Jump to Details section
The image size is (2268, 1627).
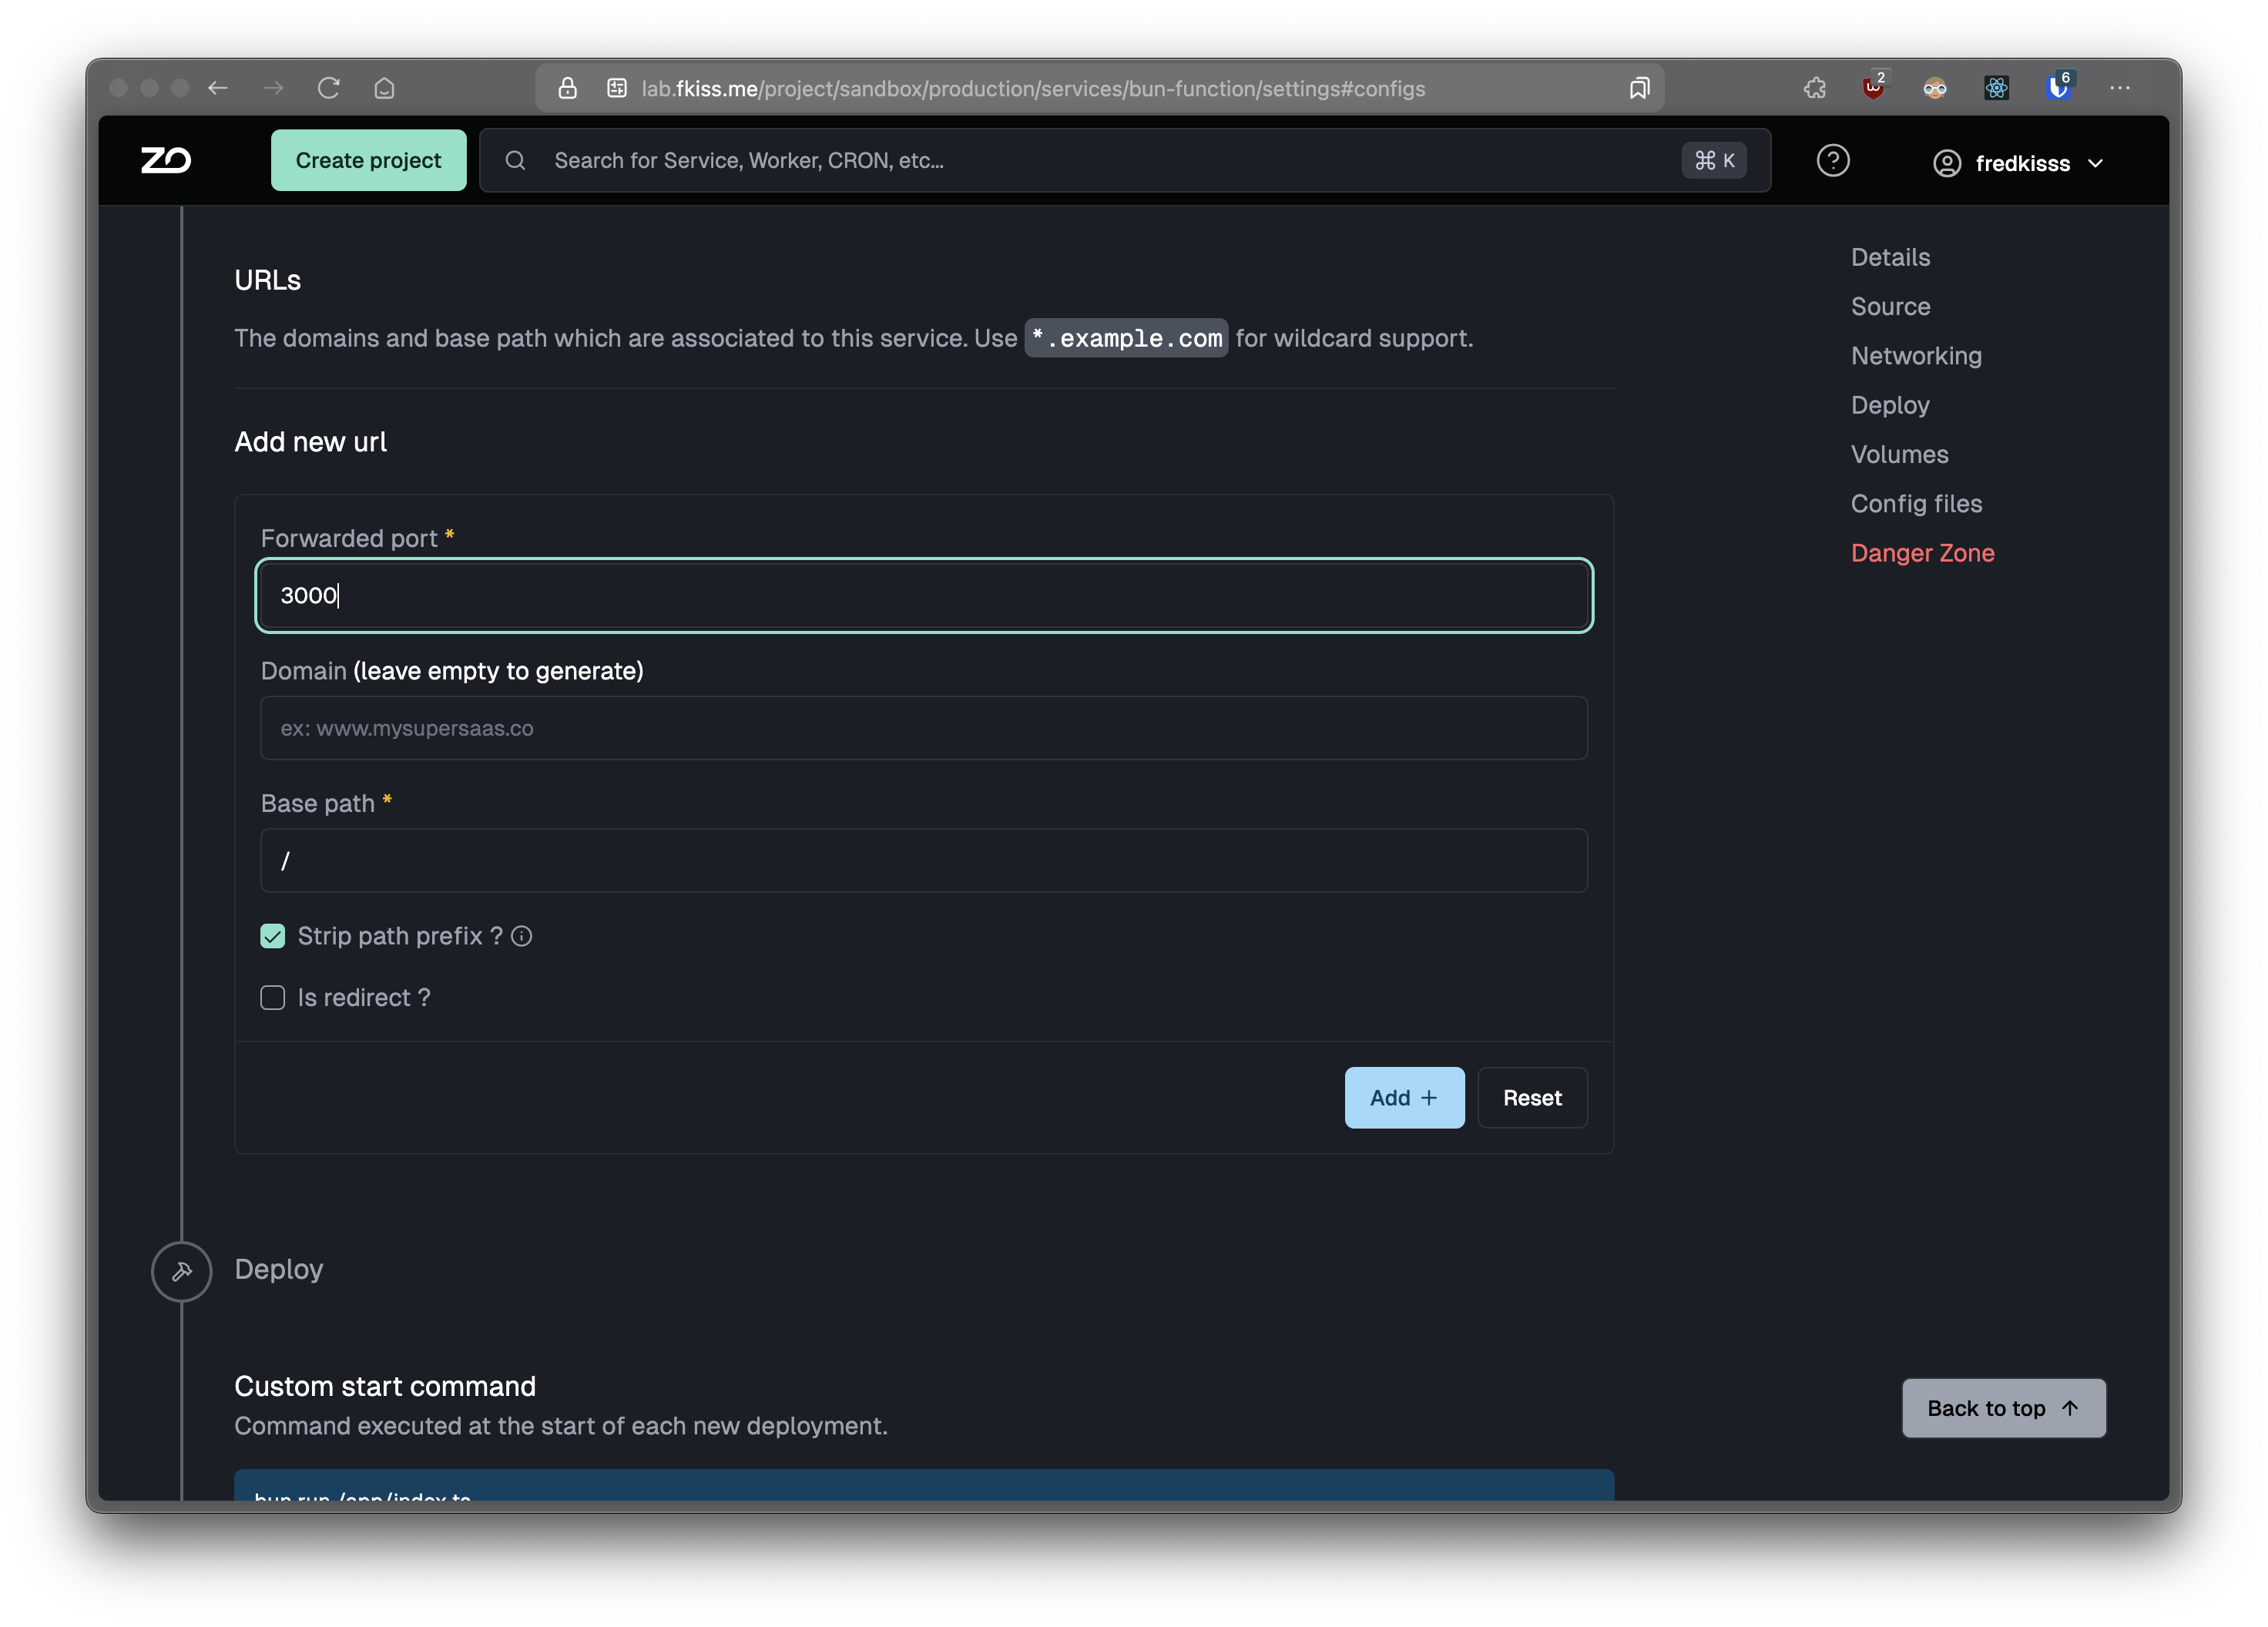(x=1890, y=257)
